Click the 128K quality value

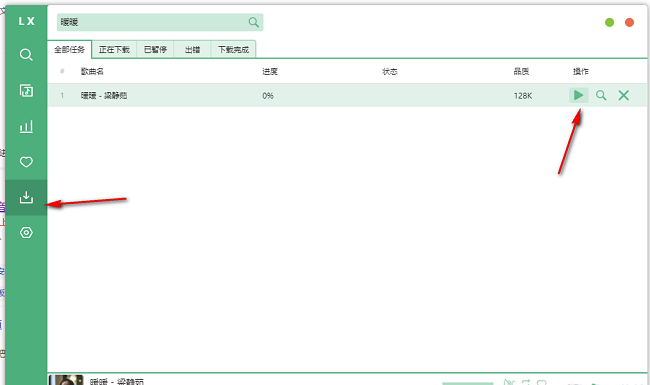pyautogui.click(x=523, y=96)
